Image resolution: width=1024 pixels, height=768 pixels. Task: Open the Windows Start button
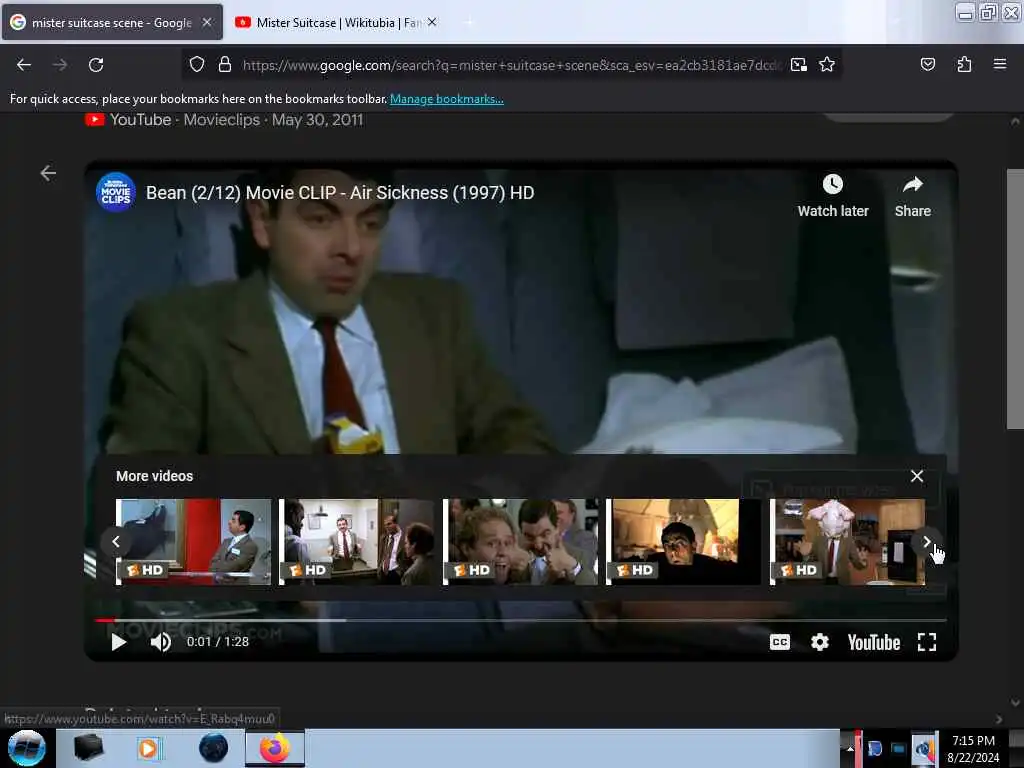(27, 748)
